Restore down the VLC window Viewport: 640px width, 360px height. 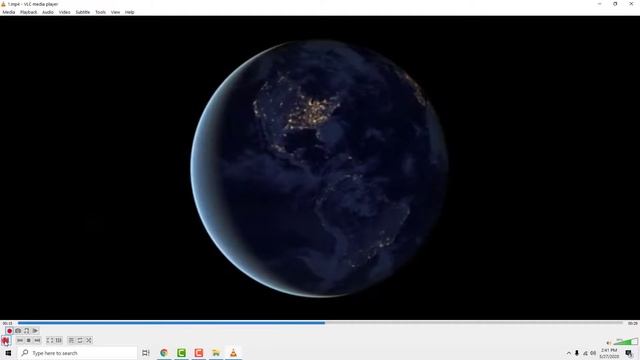(x=615, y=4)
